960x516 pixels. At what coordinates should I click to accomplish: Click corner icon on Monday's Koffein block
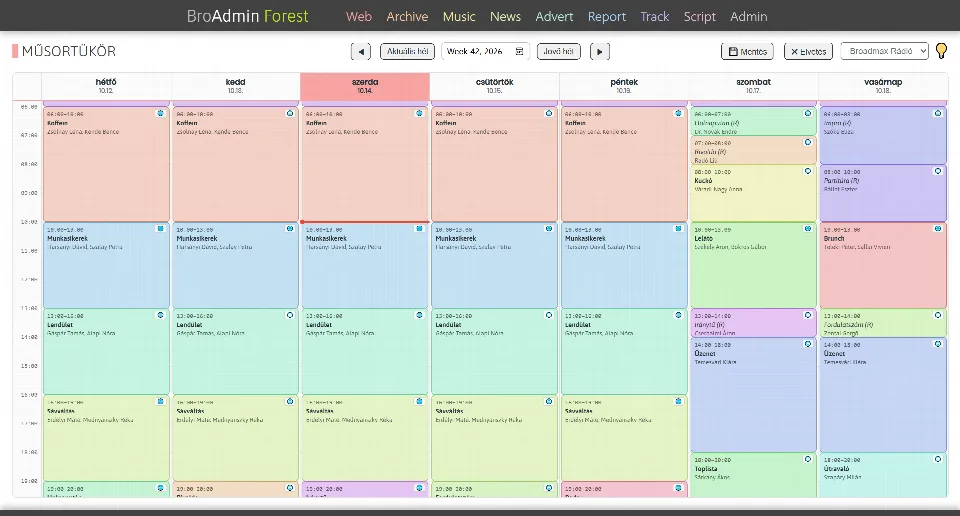point(160,113)
